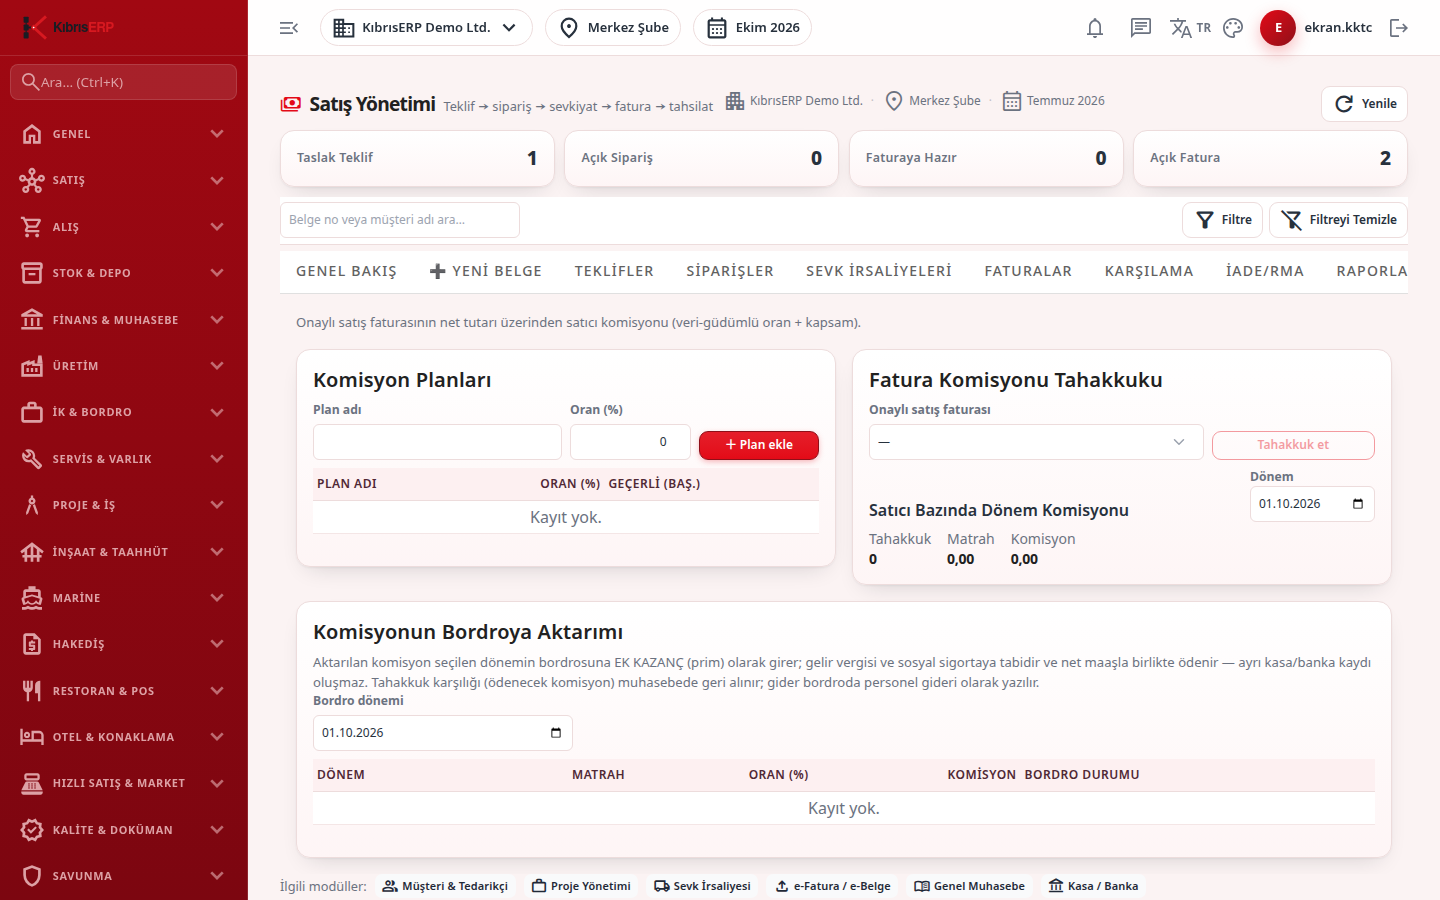Click the Plan ekle button

pyautogui.click(x=759, y=445)
